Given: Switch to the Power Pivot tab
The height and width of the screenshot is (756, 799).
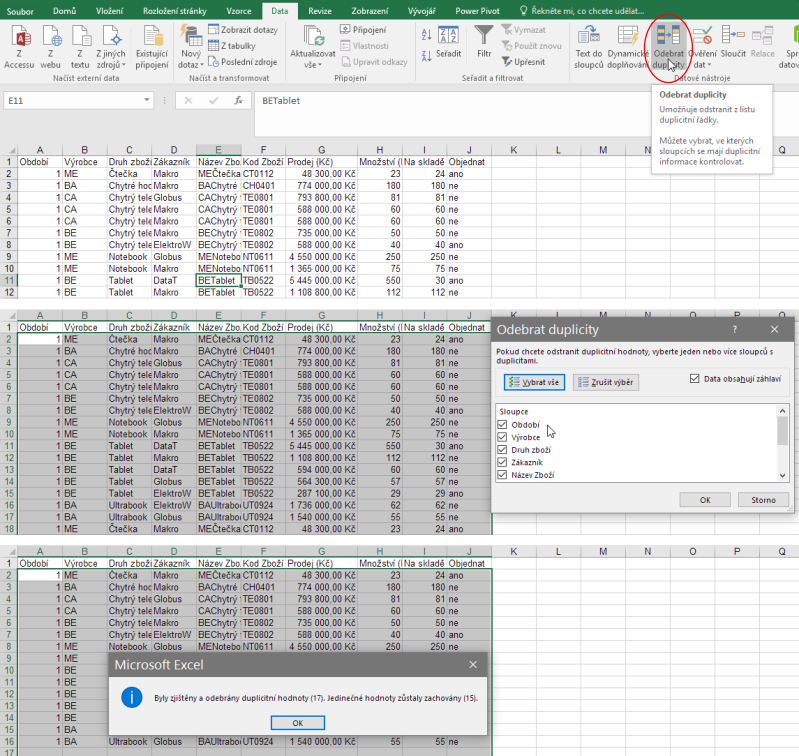Looking at the screenshot, I should 477,11.
